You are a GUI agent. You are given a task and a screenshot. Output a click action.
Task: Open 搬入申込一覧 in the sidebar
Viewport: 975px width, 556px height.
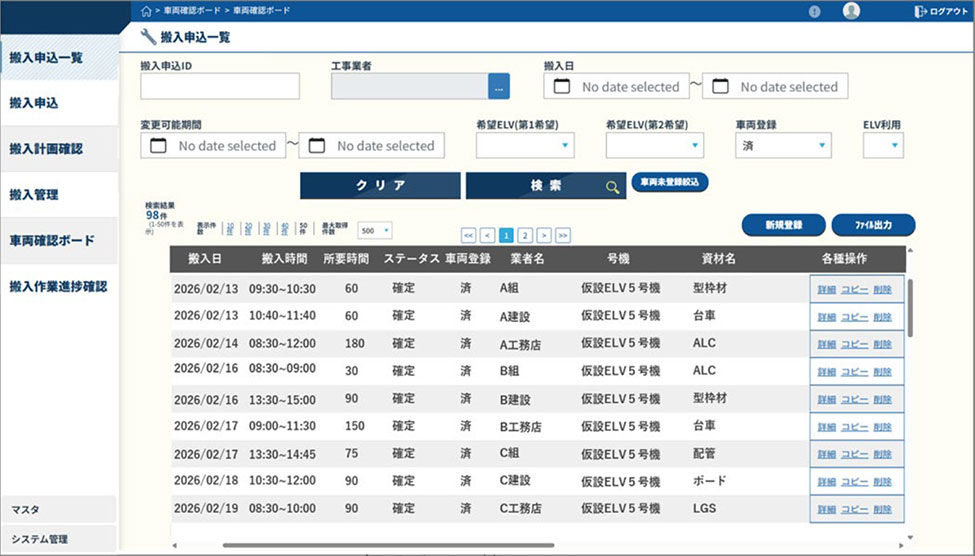point(59,58)
